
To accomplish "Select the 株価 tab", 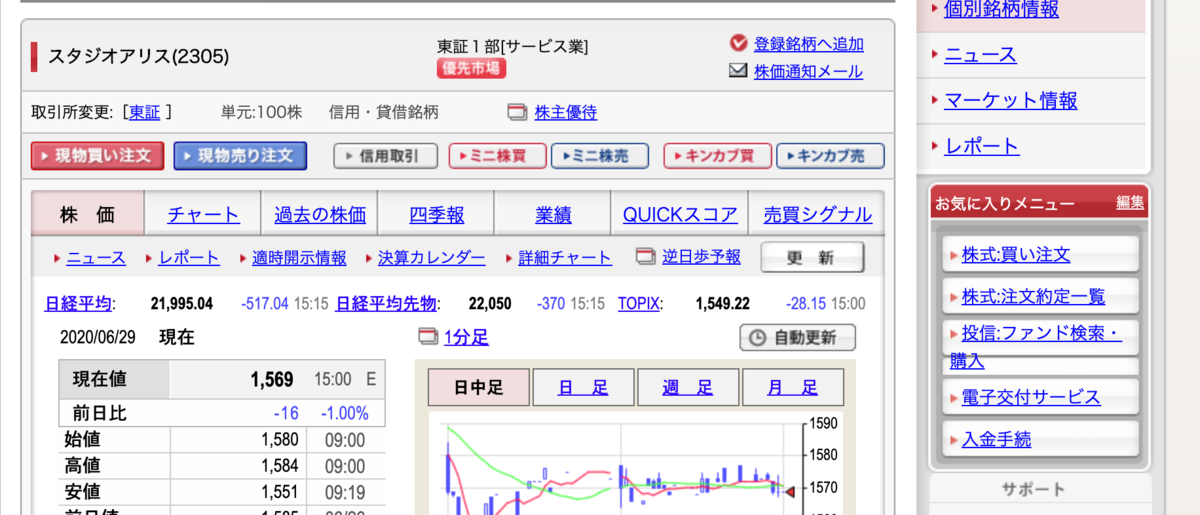I will pyautogui.click(x=87, y=214).
